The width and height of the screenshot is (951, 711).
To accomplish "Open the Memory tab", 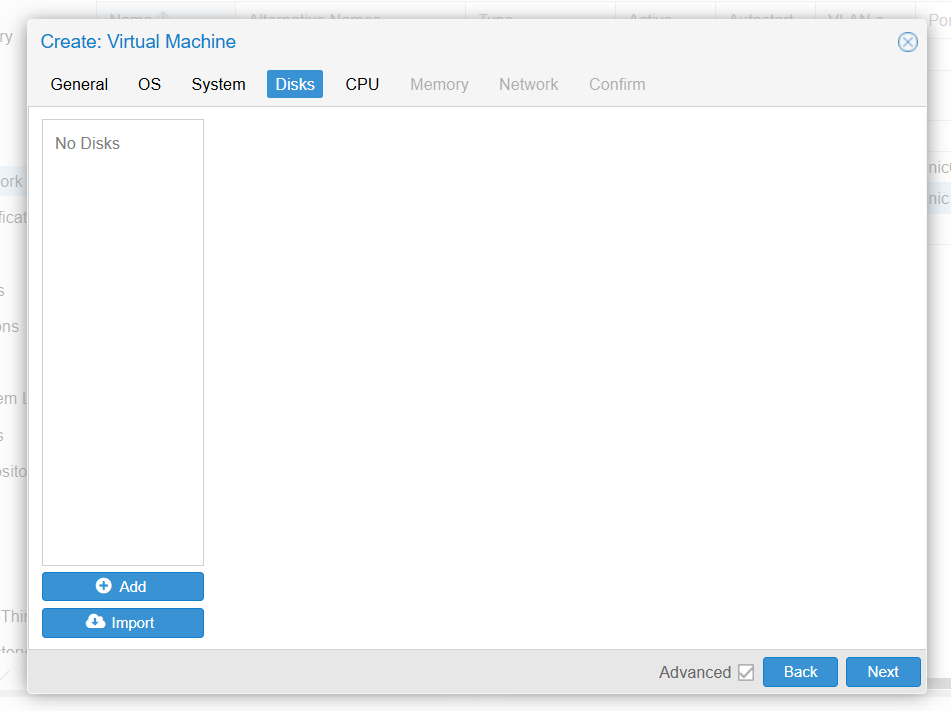I will click(x=439, y=84).
